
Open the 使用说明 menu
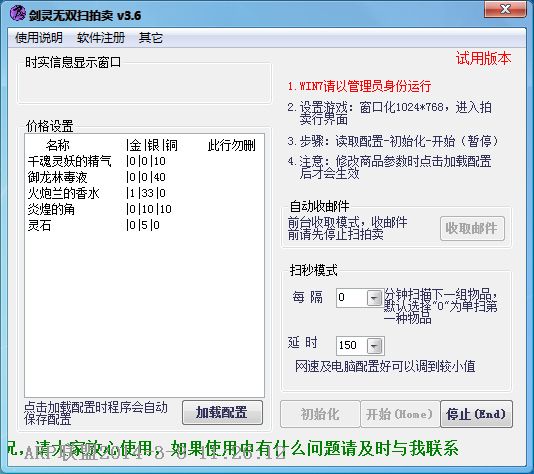coord(39,37)
